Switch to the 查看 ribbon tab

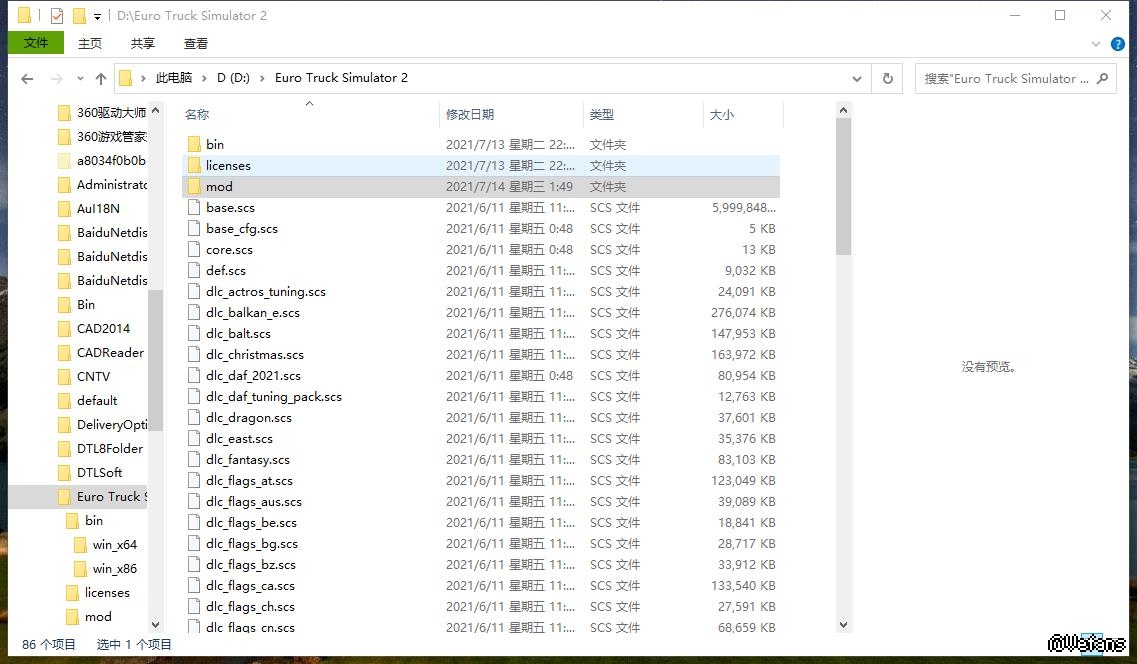pyautogui.click(x=196, y=43)
